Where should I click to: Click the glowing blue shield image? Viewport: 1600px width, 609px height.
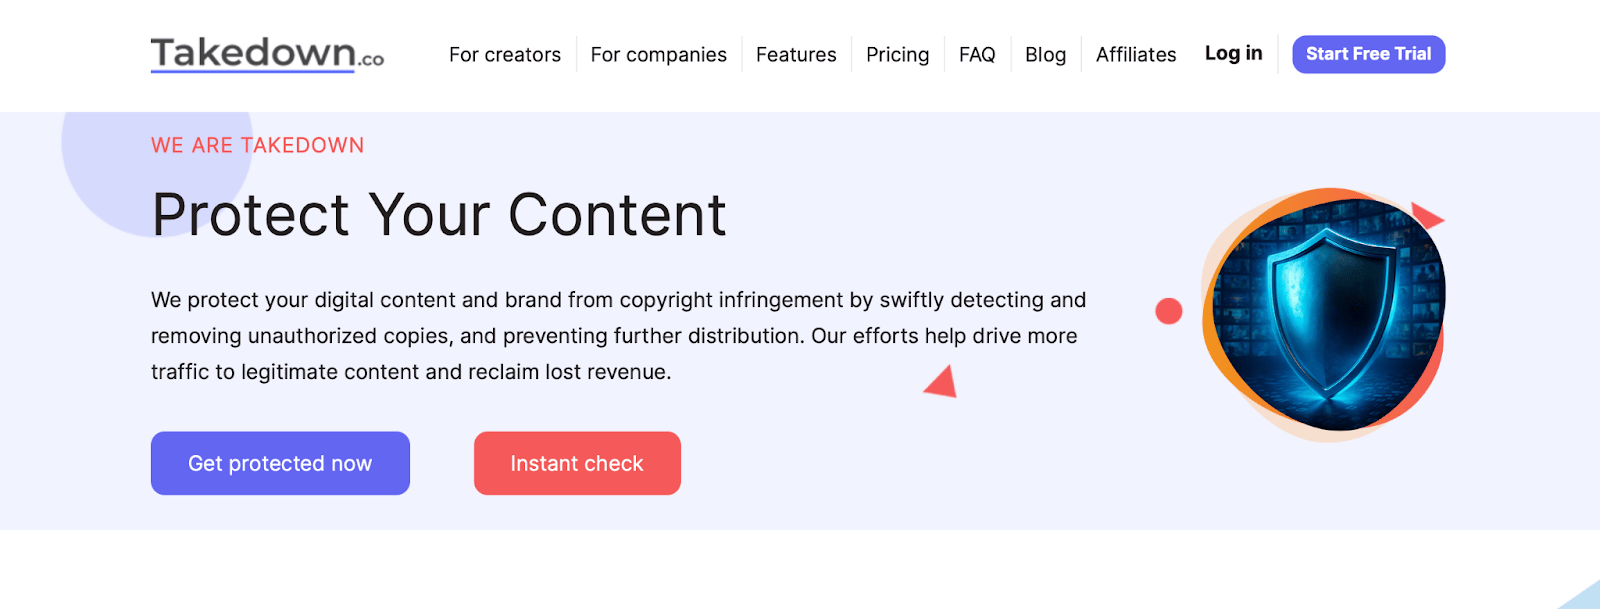coord(1328,312)
